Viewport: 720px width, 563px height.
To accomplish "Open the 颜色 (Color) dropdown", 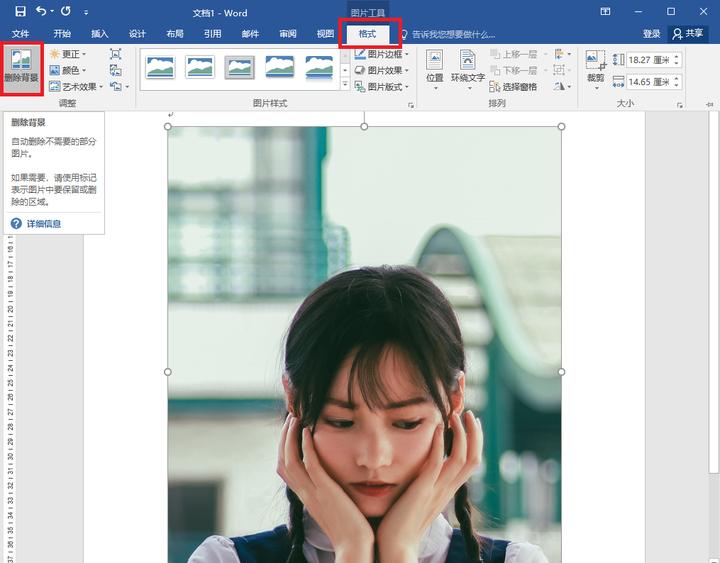I will tap(68, 70).
